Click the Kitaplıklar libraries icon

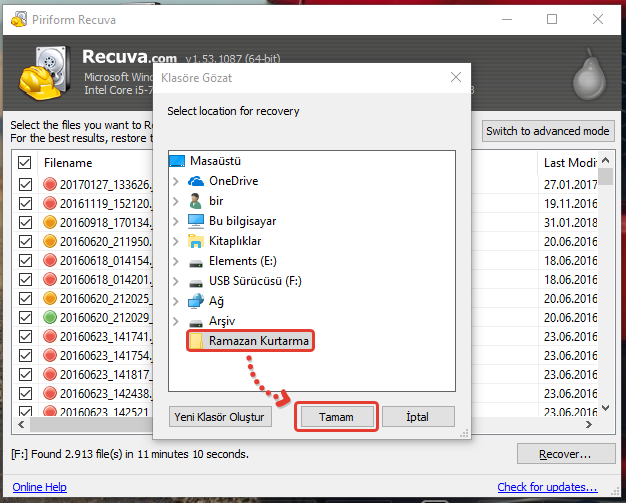(195, 241)
